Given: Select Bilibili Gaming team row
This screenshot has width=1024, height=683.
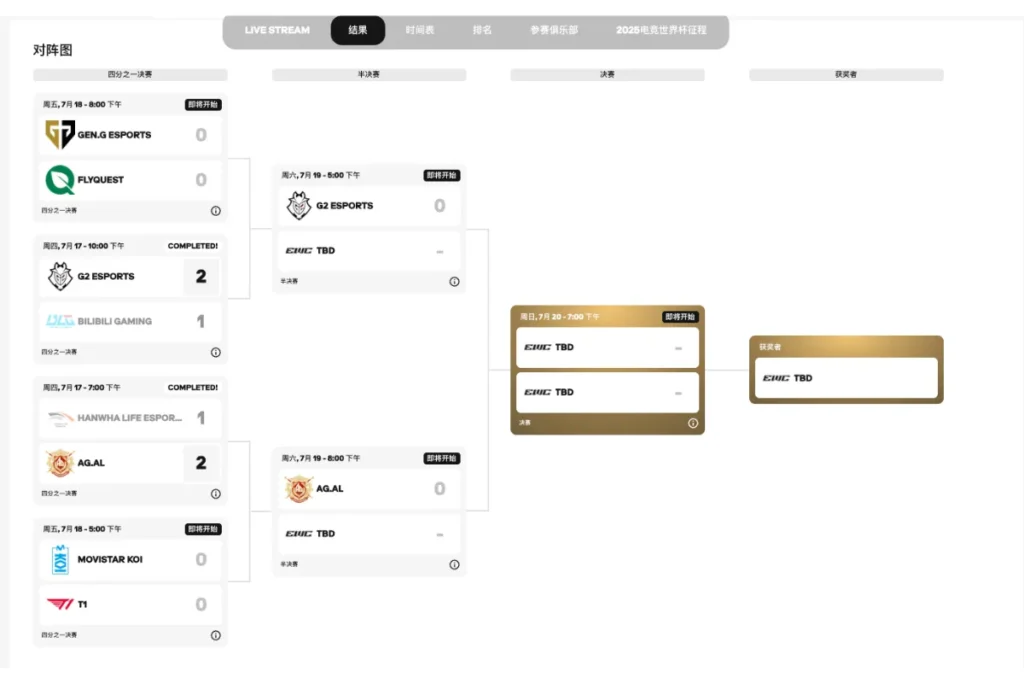Looking at the screenshot, I should click(x=130, y=321).
